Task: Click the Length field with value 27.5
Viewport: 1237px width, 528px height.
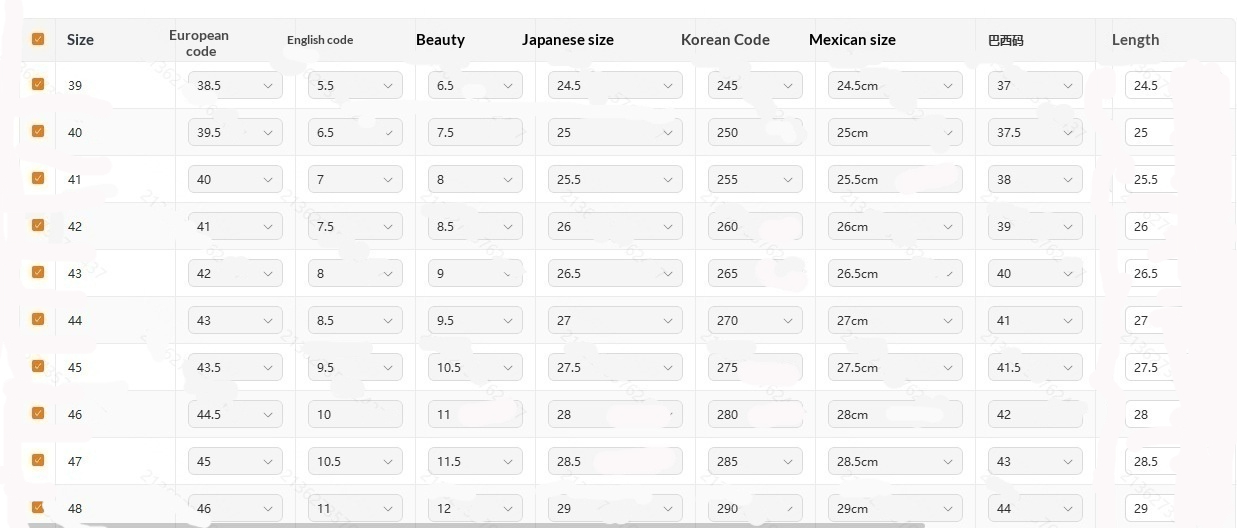Action: [x=1150, y=368]
